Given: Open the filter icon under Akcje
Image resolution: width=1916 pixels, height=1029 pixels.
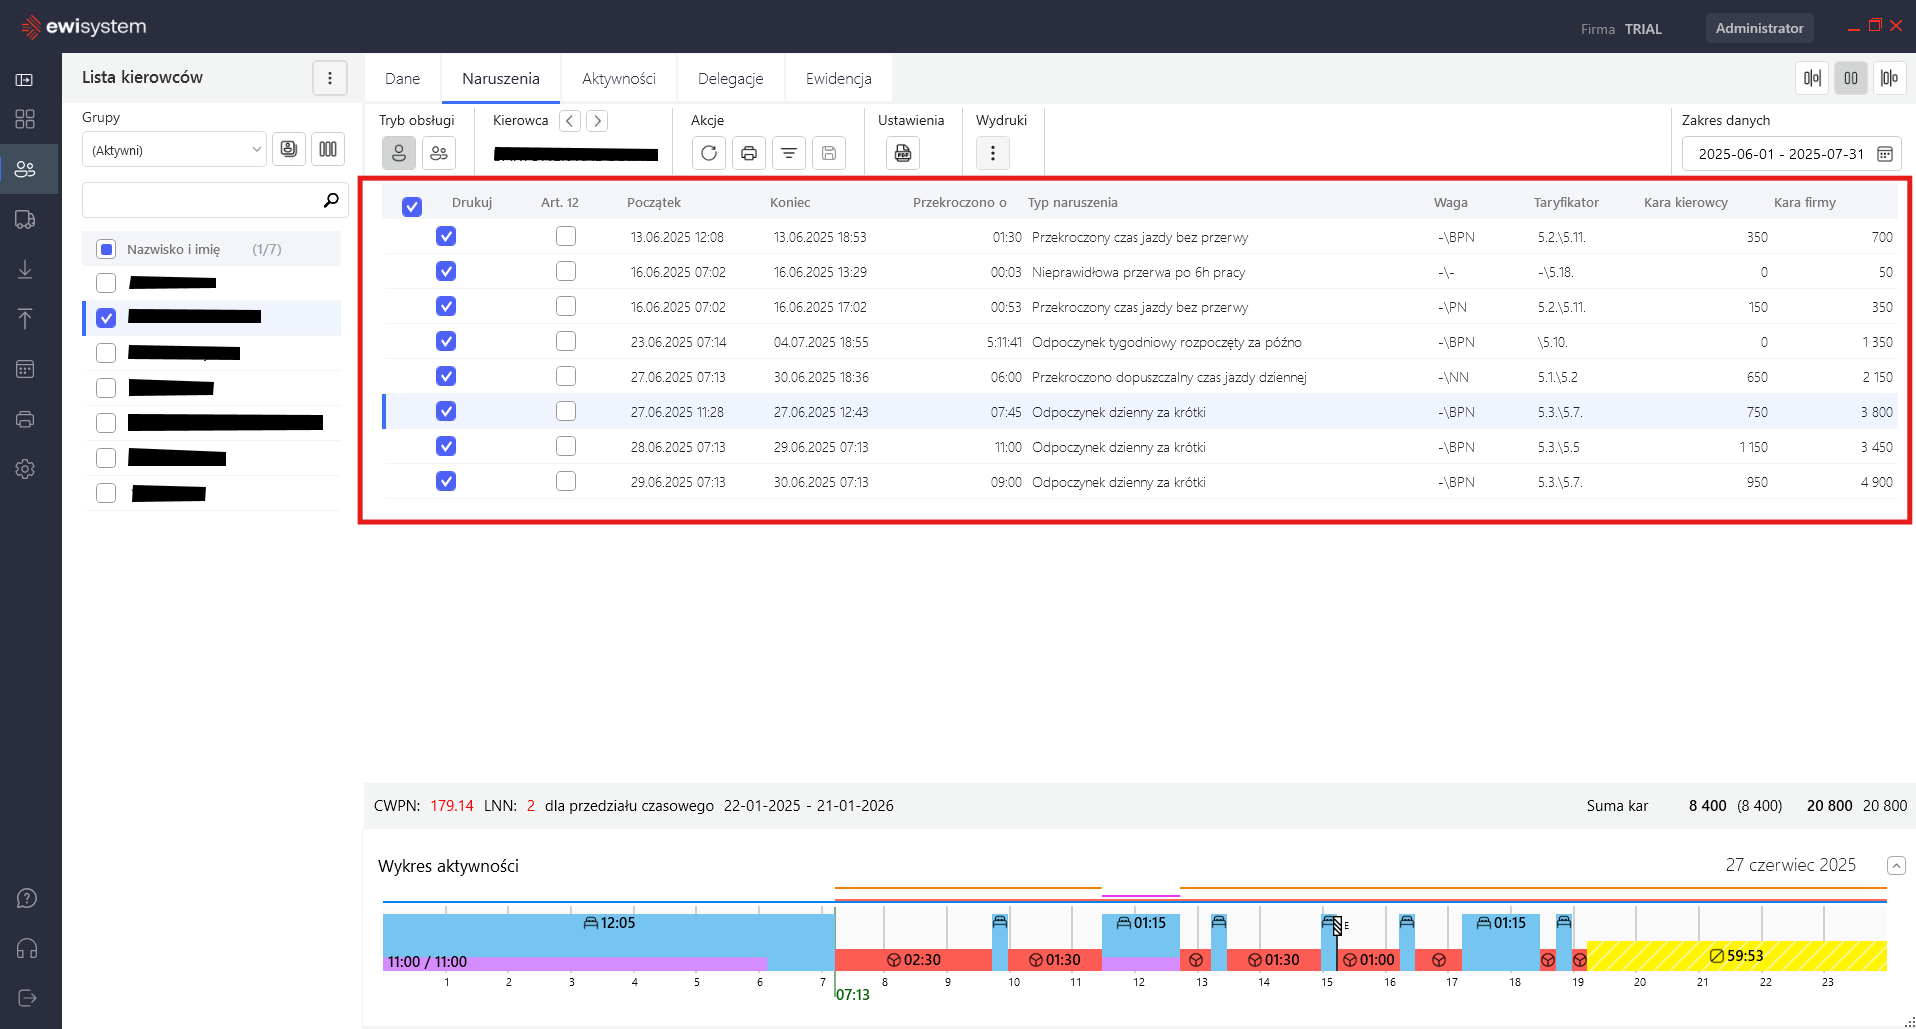Looking at the screenshot, I should pos(788,153).
